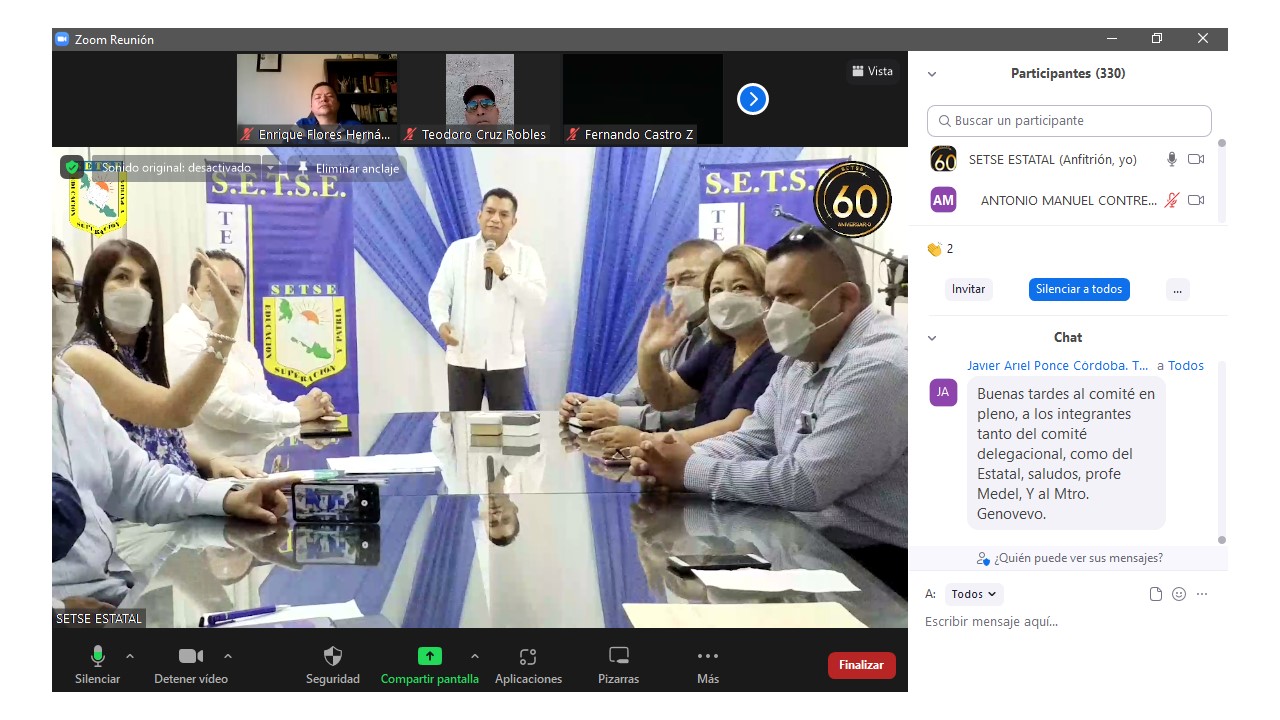Open chat emoji picker
Viewport: 1280px width, 720px height.
(x=1179, y=594)
